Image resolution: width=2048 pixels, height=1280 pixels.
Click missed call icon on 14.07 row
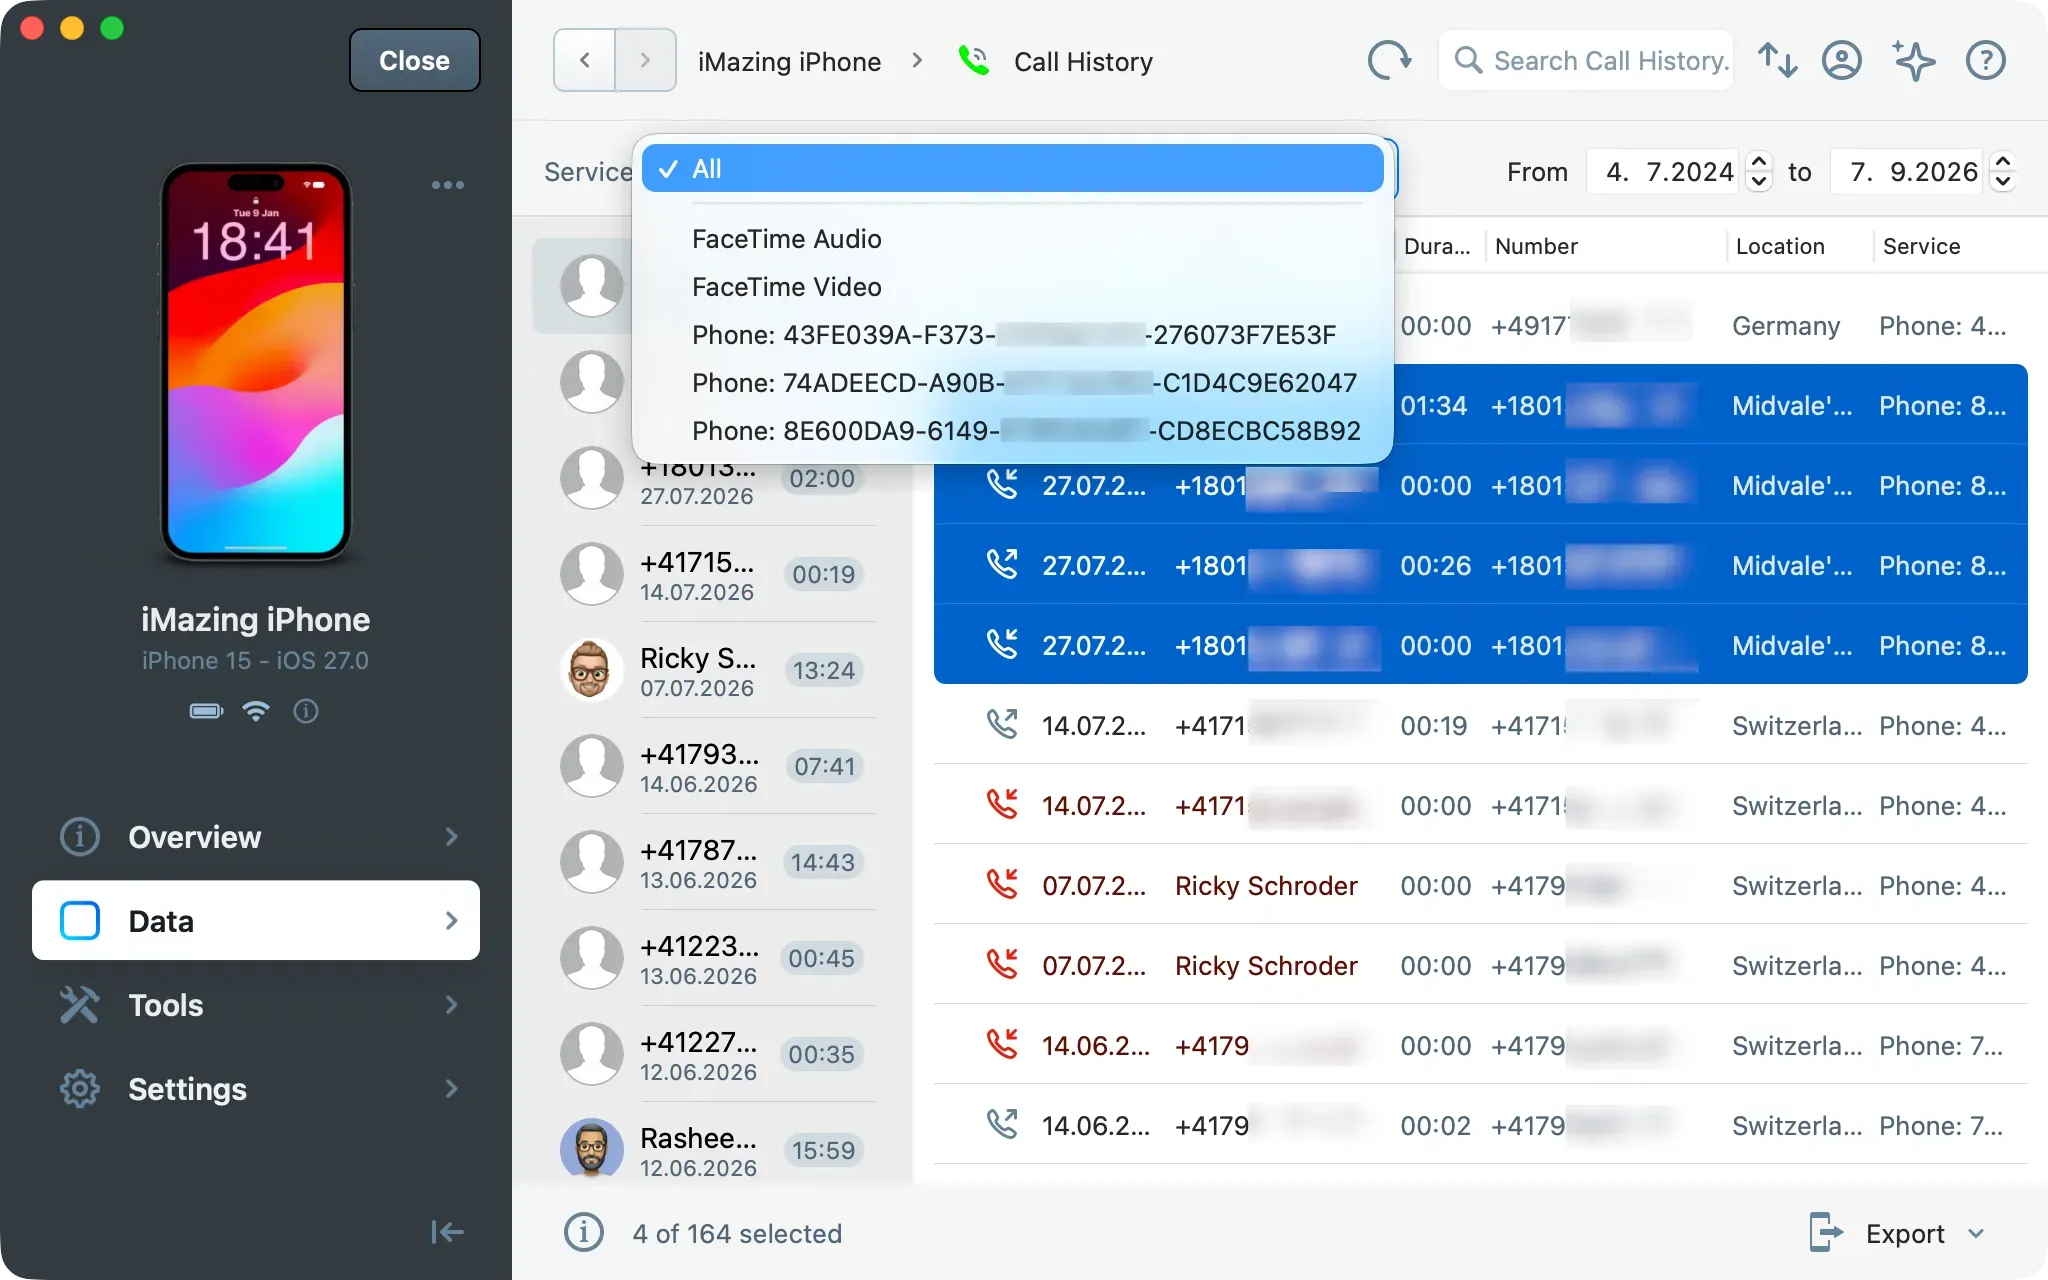pyautogui.click(x=1002, y=804)
